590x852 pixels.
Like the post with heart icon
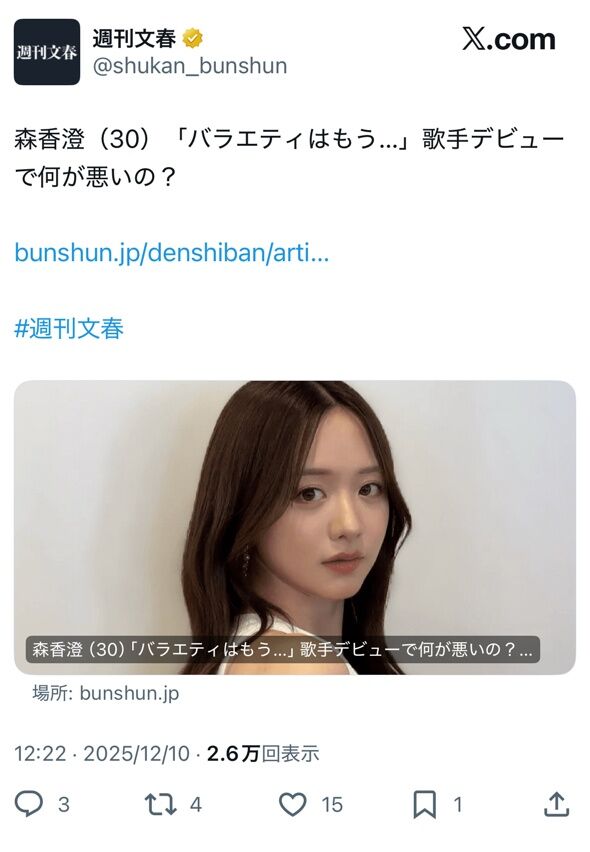(x=293, y=804)
